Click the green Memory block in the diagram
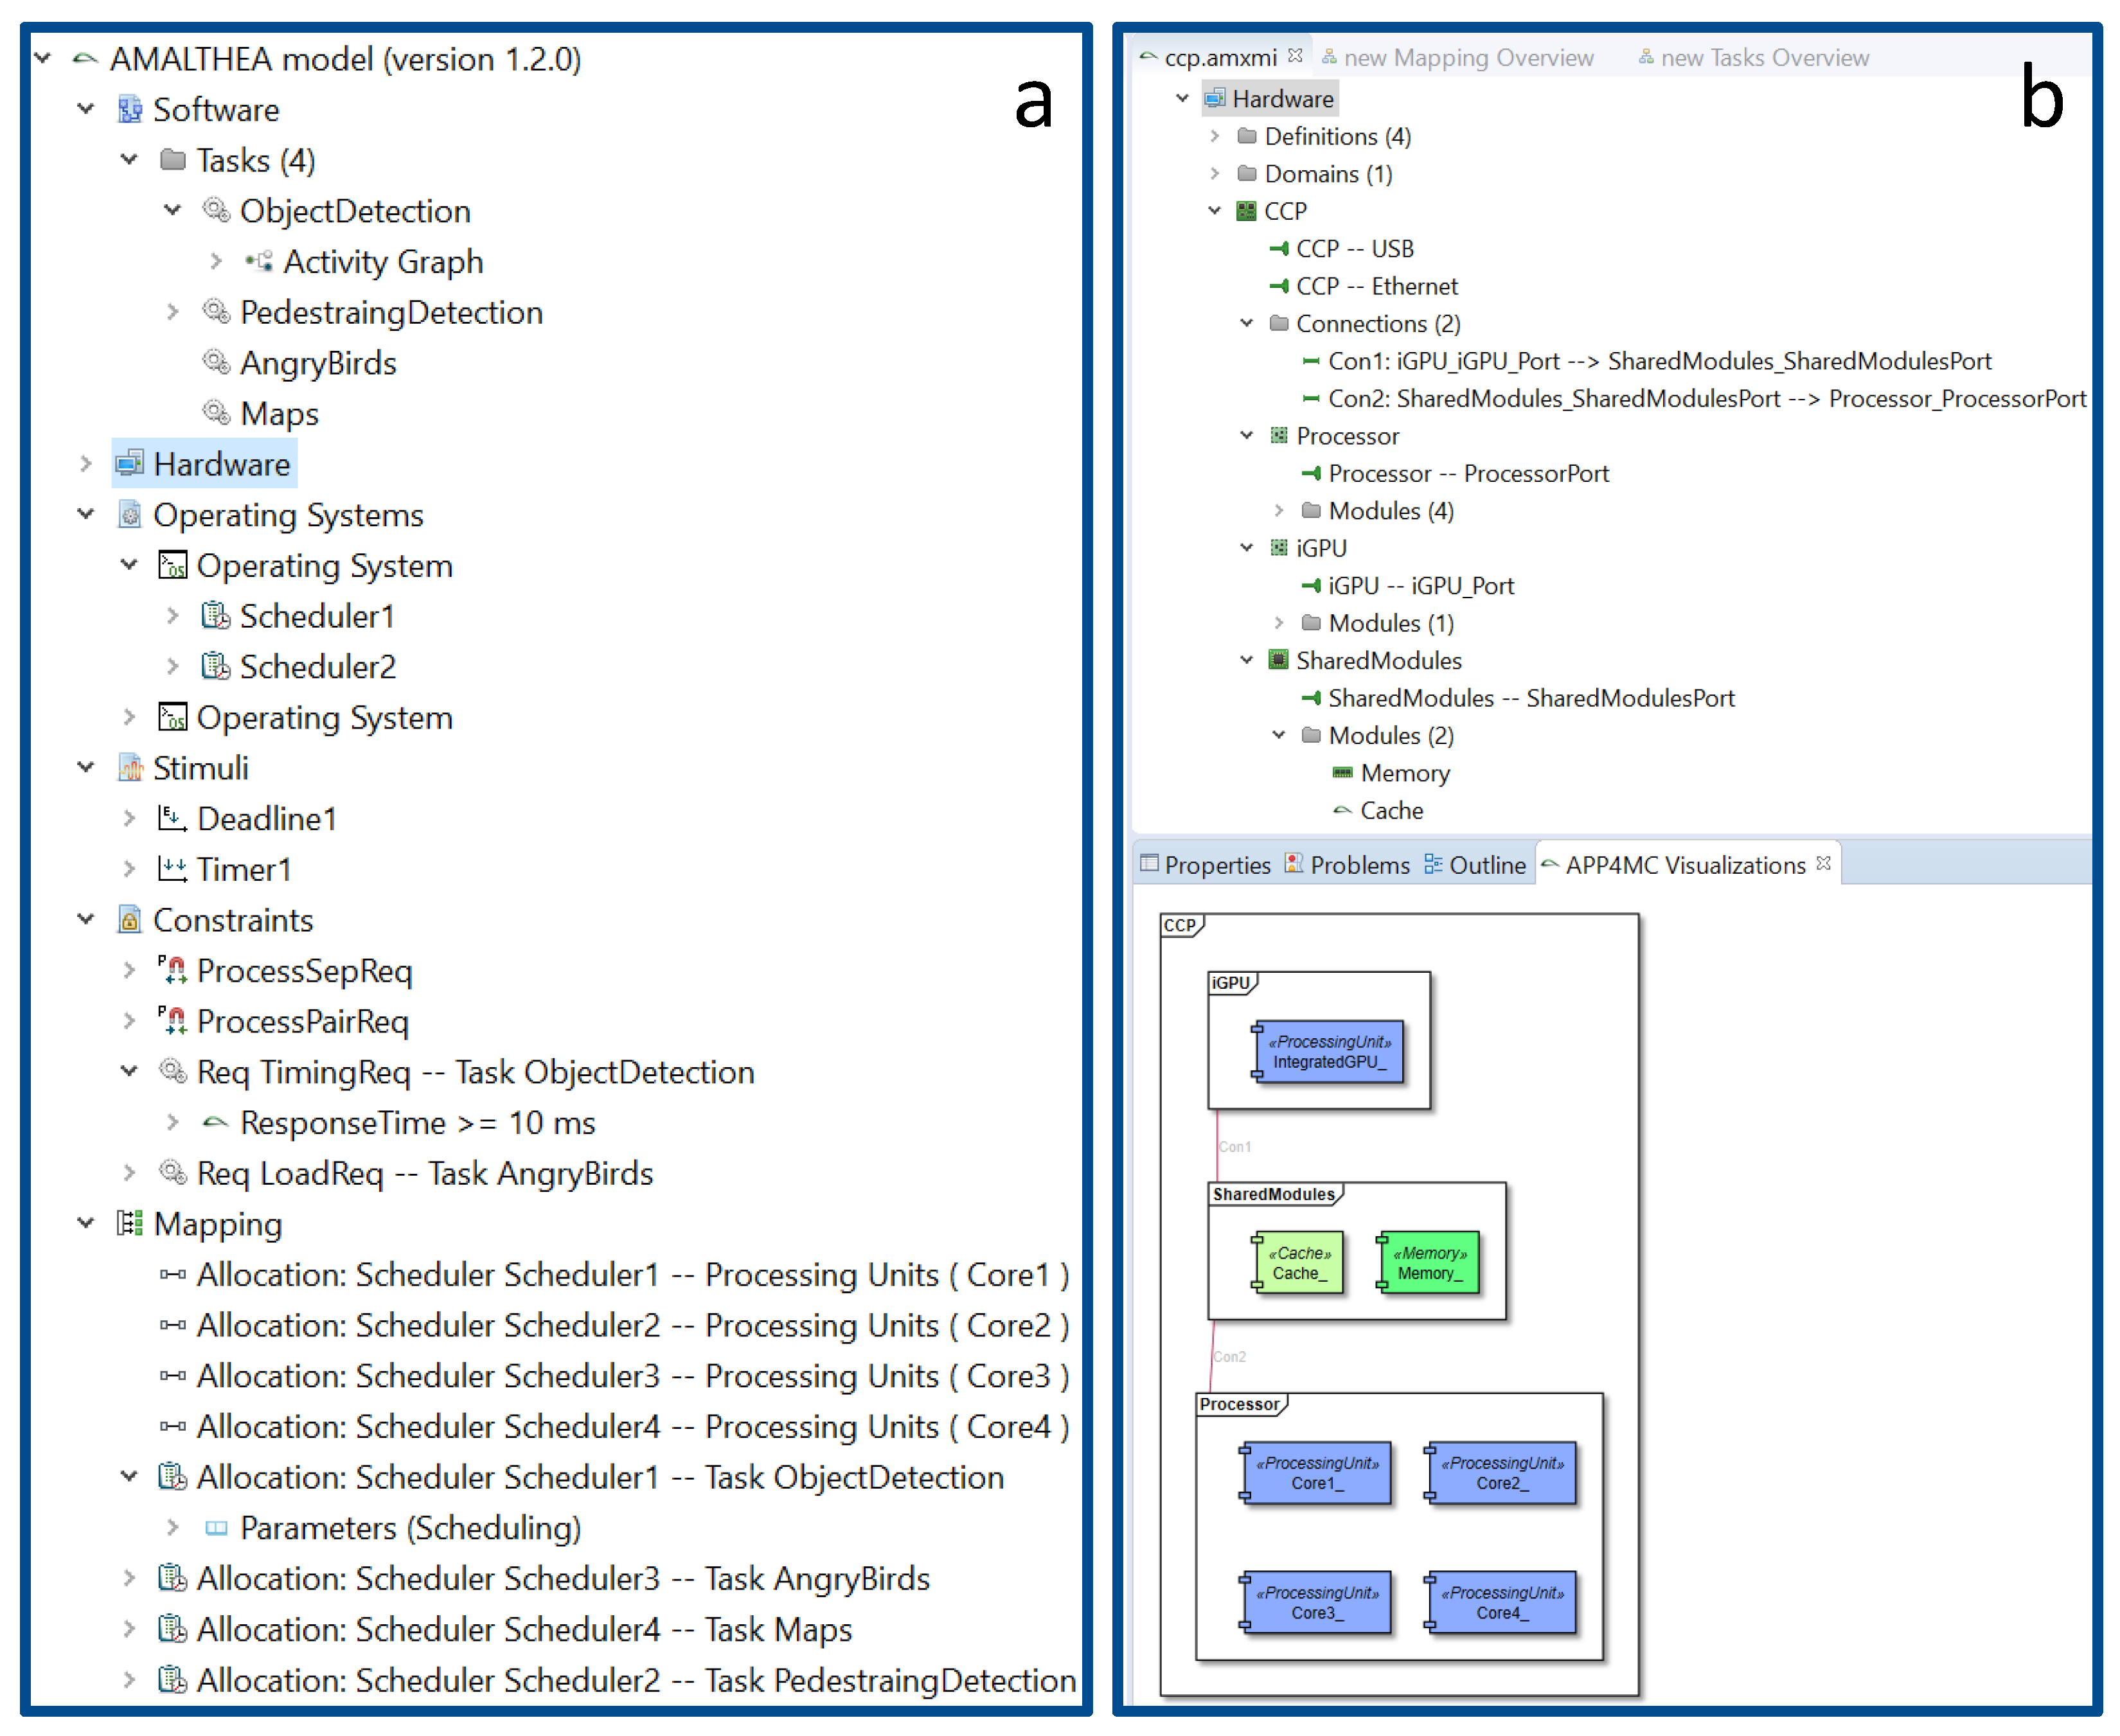This screenshot has height=1736, width=2120. tap(1429, 1263)
